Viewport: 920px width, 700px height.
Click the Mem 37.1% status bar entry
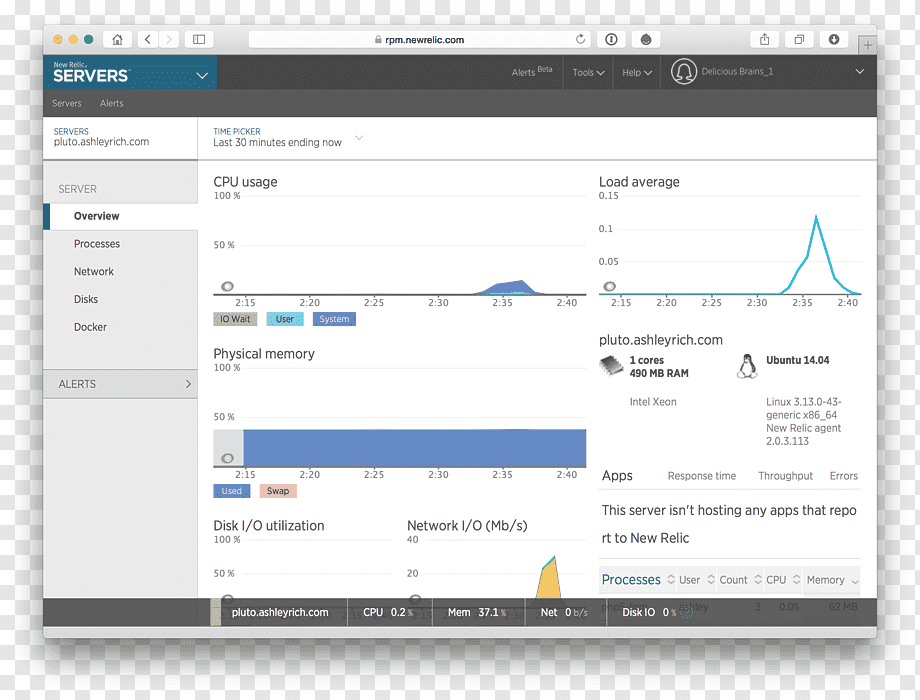tap(477, 612)
